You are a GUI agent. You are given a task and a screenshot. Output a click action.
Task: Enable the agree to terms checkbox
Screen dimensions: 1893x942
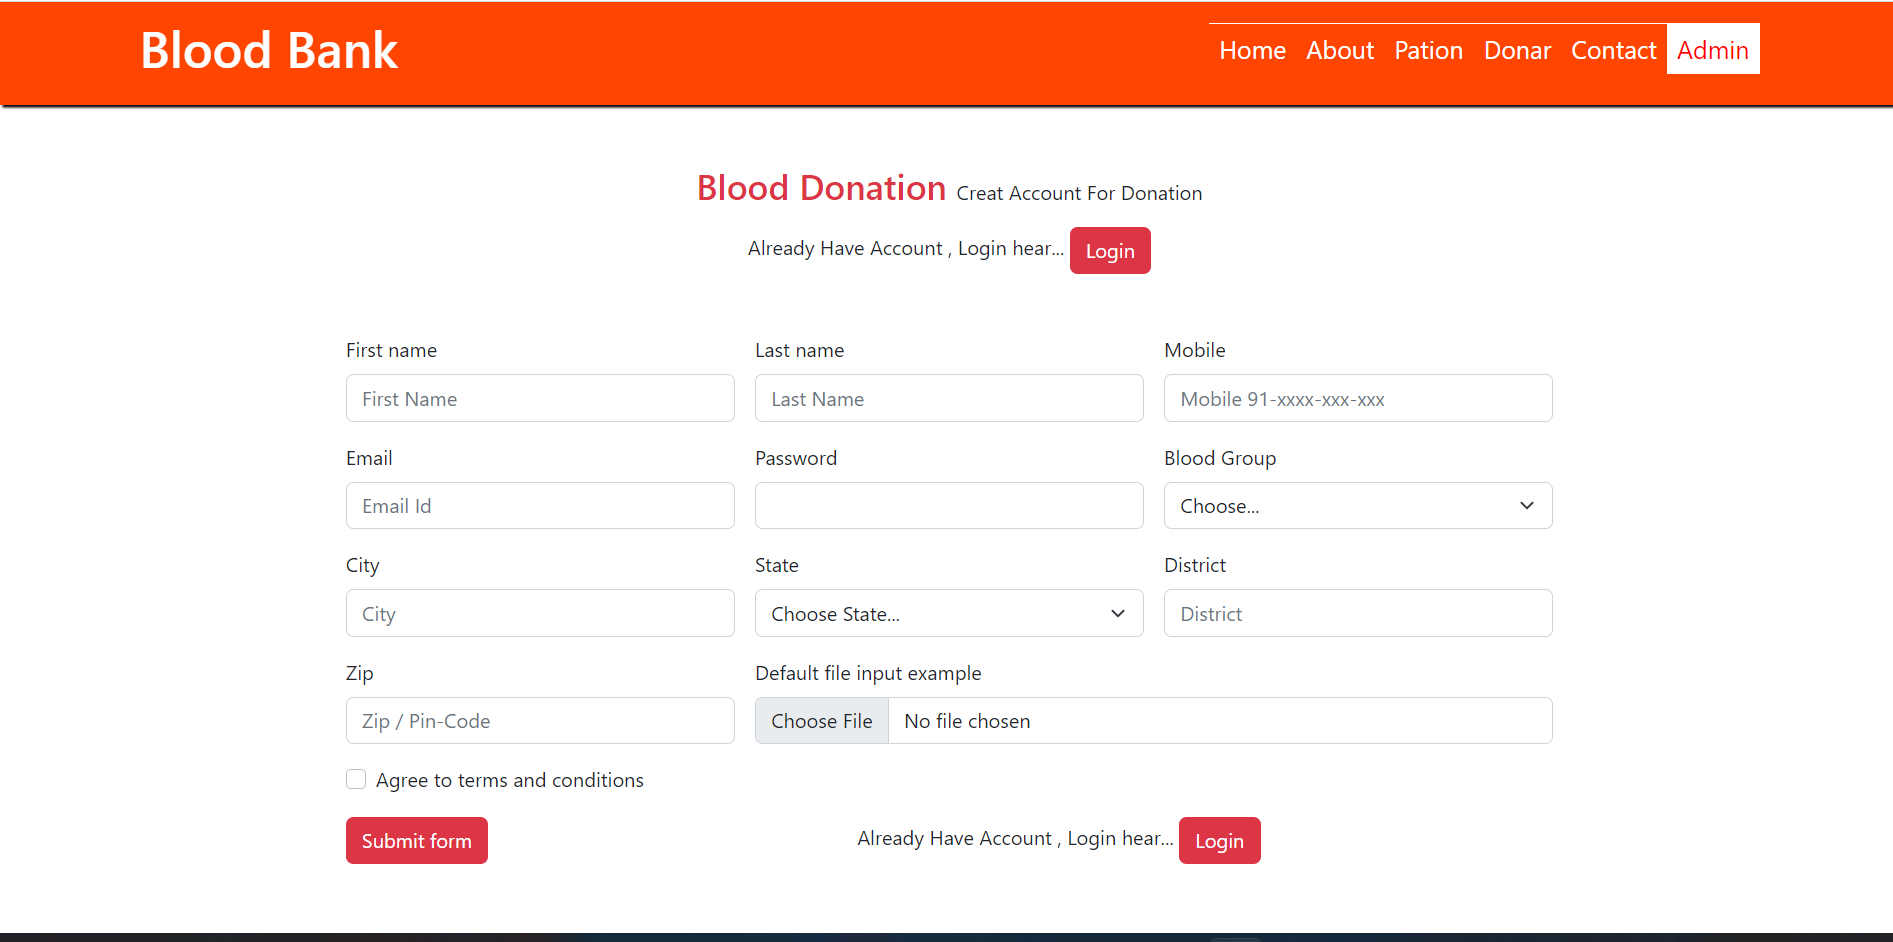point(356,779)
